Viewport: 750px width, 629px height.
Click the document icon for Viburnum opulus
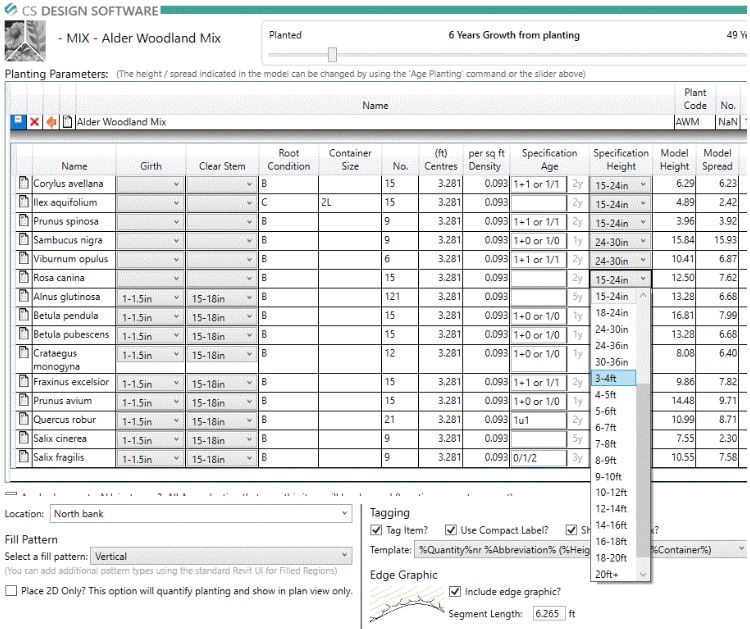[23, 258]
